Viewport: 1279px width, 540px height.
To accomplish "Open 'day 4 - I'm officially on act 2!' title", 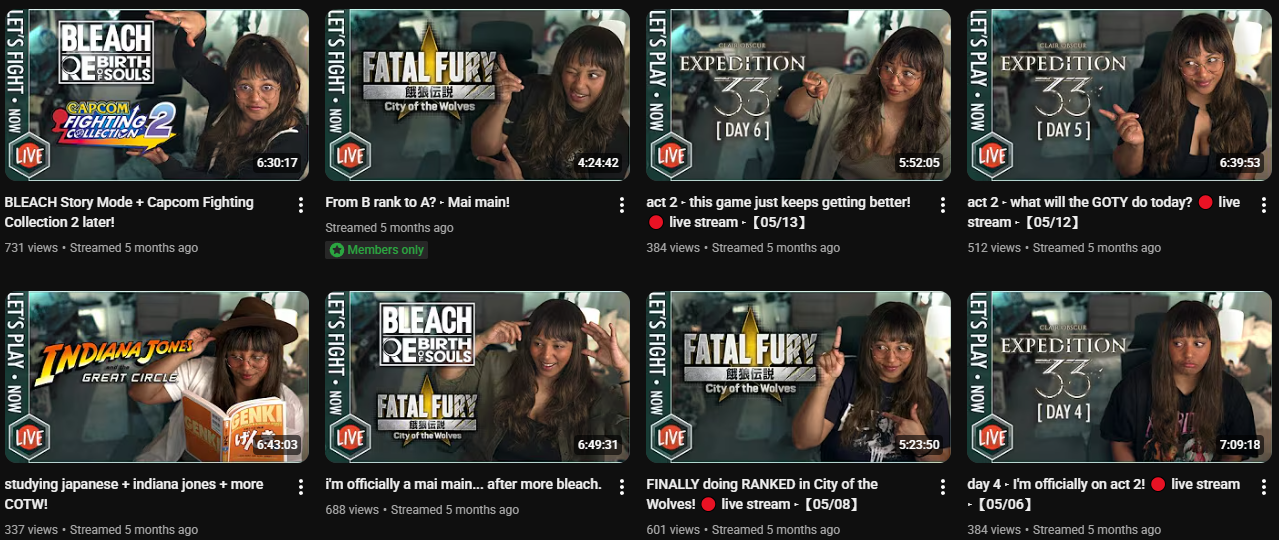I will click(1103, 494).
